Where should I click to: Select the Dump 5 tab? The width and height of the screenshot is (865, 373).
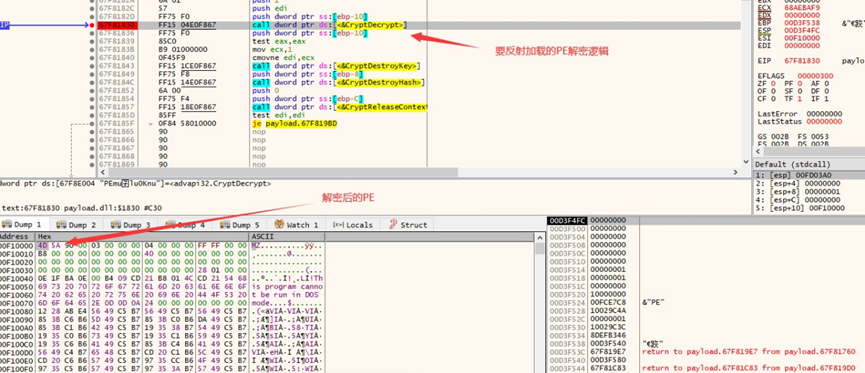click(240, 225)
